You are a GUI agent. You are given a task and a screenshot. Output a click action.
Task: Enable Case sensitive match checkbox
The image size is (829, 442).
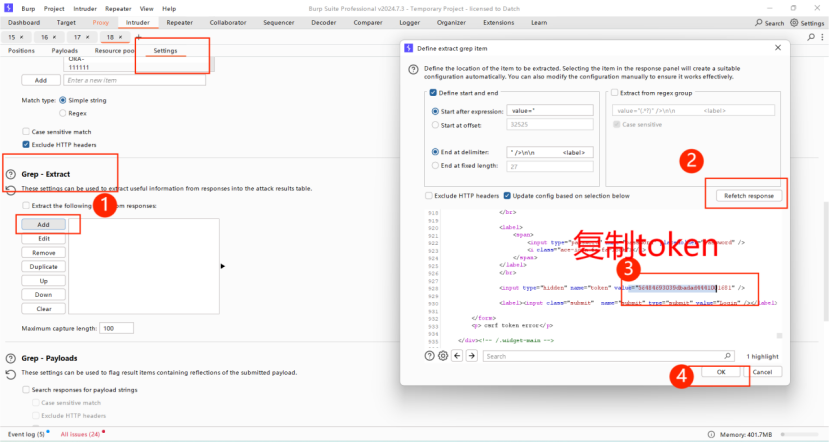(x=25, y=132)
